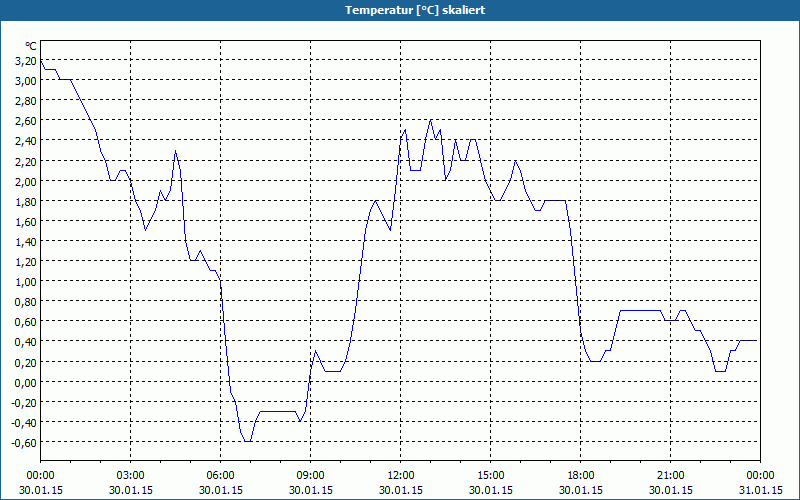Click the '1,60' y-axis label
This screenshot has height=500, width=800.
tap(27, 222)
